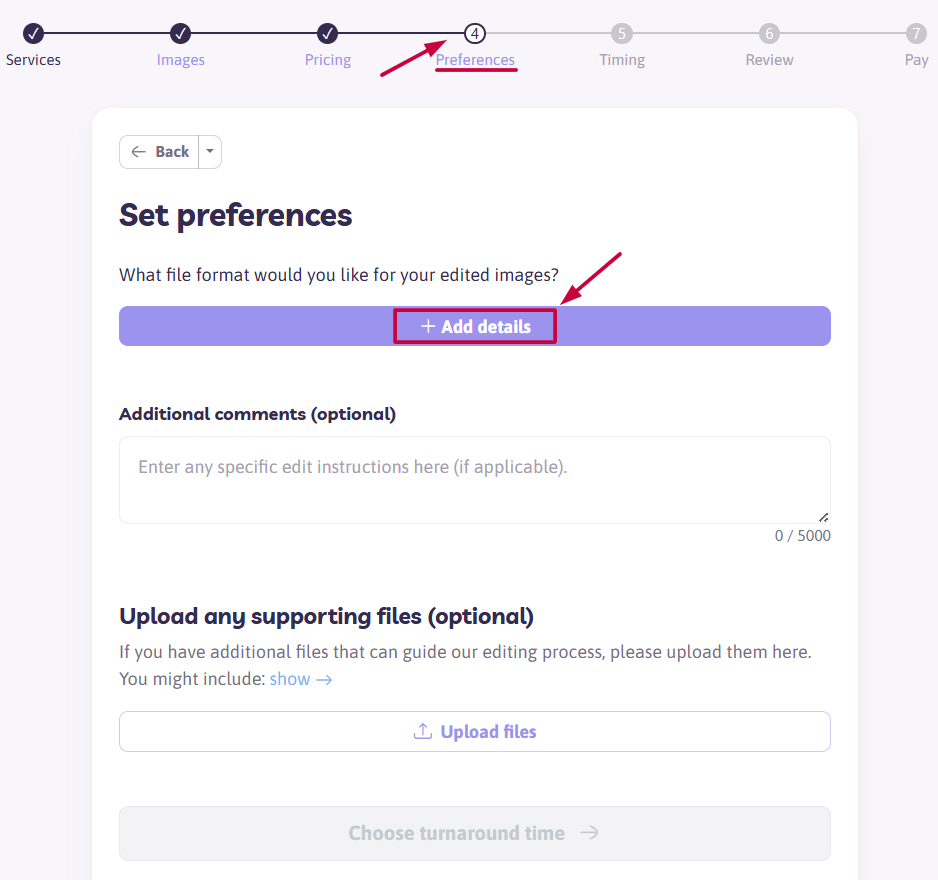Go to the Images step label
Screen dimensions: 938x880
pyautogui.click(x=181, y=60)
